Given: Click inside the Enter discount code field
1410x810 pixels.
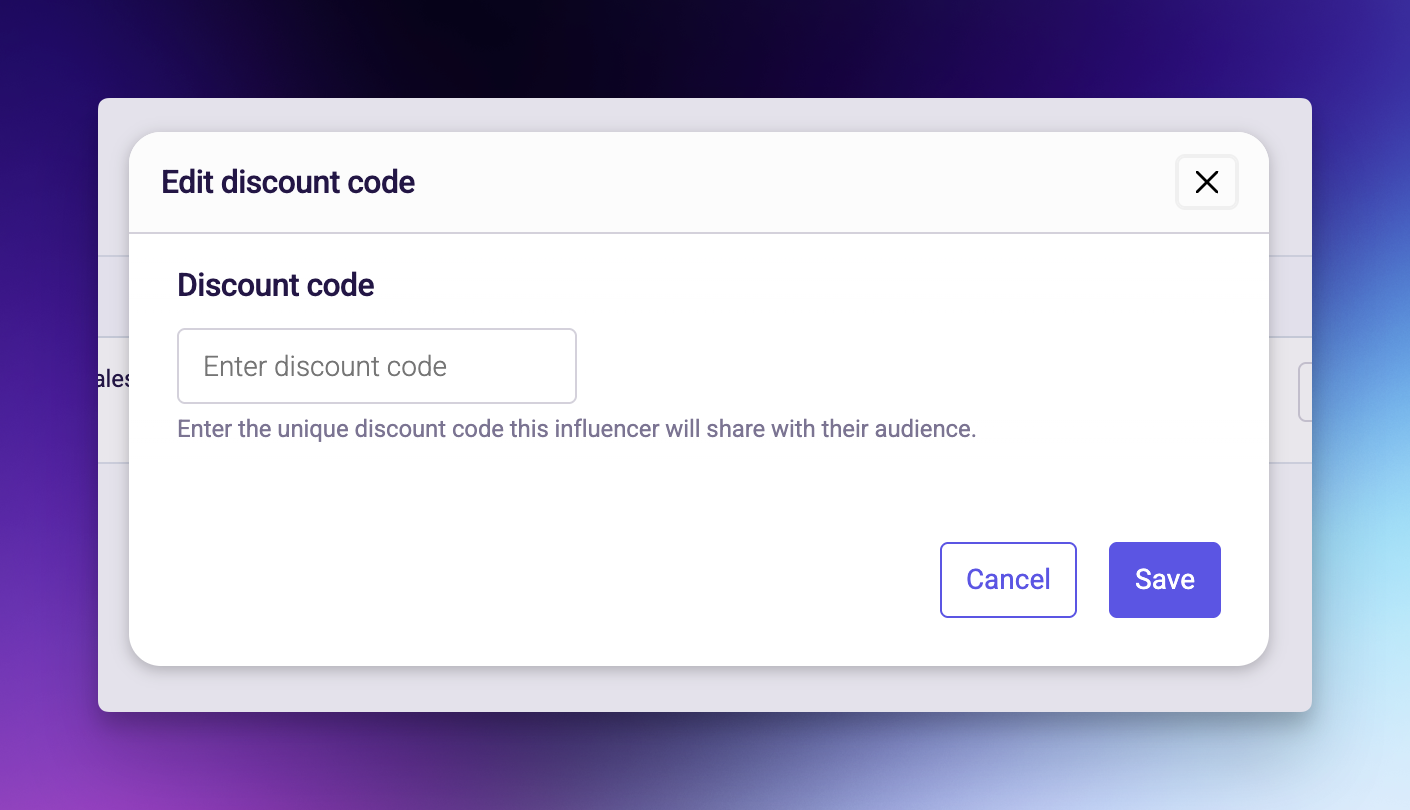Looking at the screenshot, I should (x=376, y=366).
